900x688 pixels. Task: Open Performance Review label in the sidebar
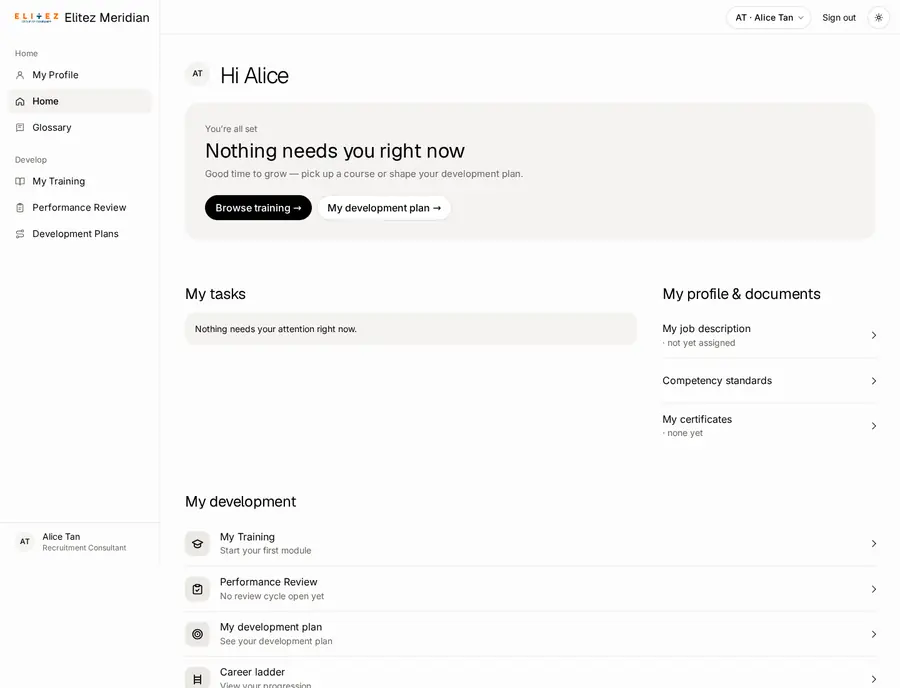pyautogui.click(x=79, y=208)
